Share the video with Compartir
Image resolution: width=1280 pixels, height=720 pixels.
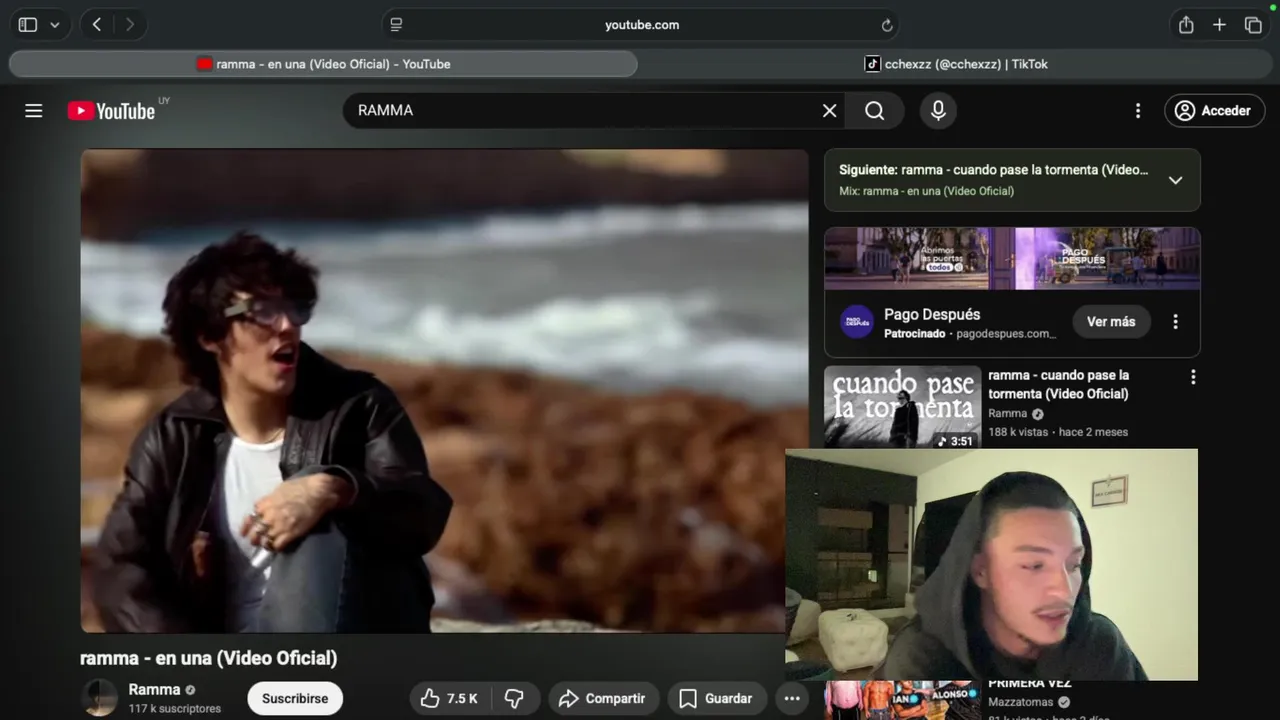[x=602, y=698]
